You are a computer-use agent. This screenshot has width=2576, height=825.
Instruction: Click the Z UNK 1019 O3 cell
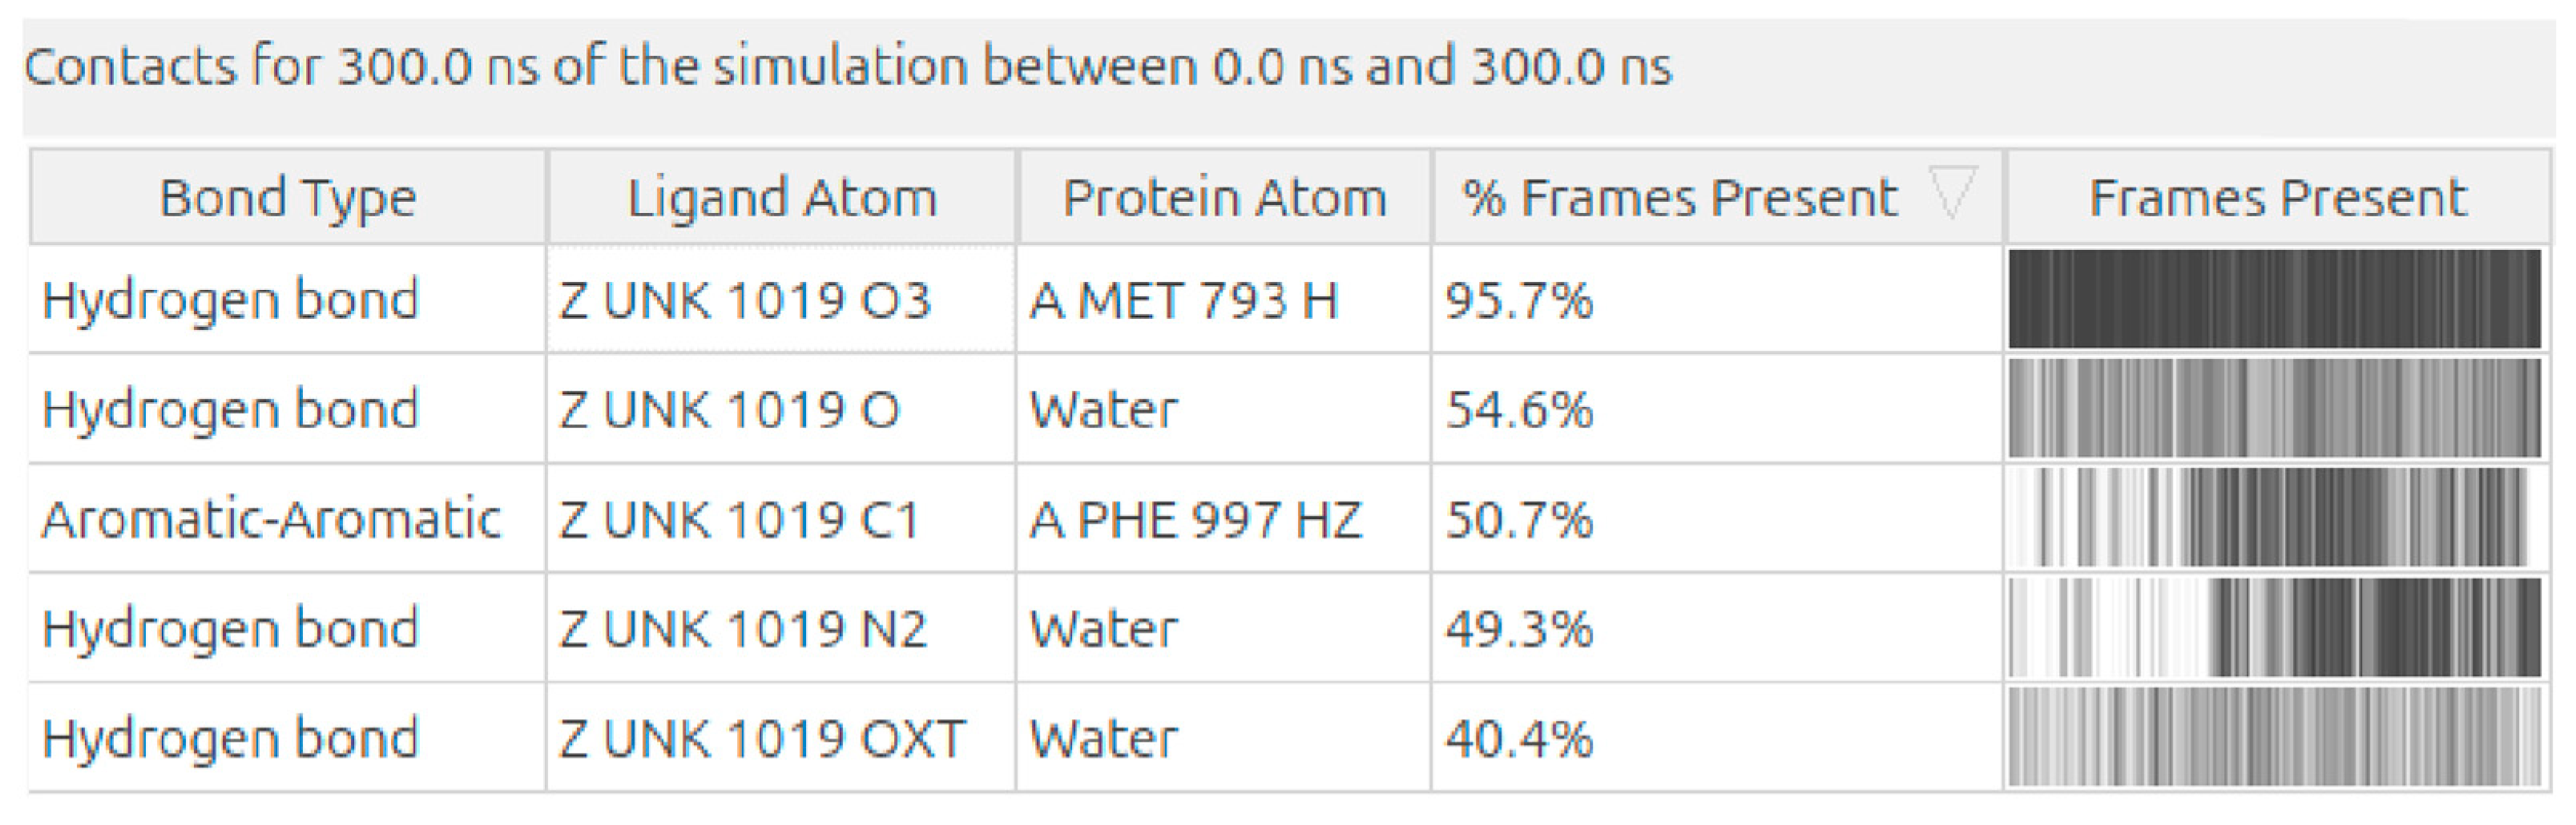tap(745, 300)
